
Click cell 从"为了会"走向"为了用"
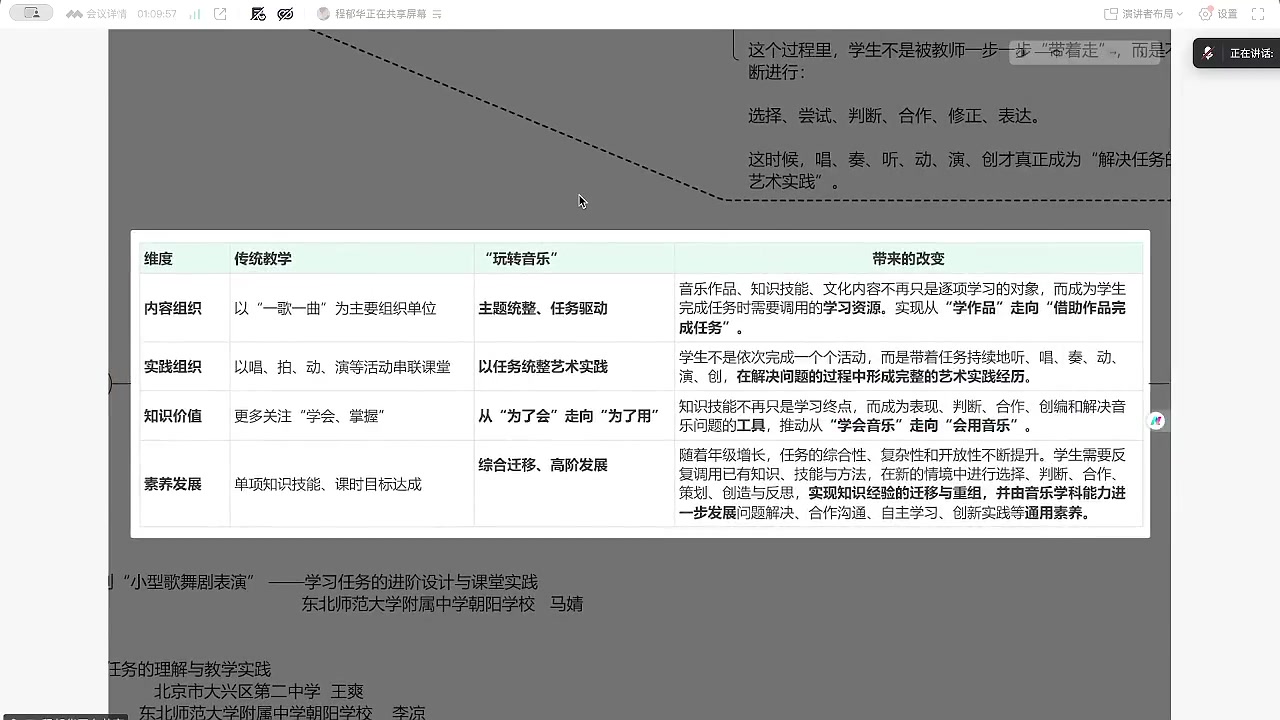pyautogui.click(x=574, y=415)
